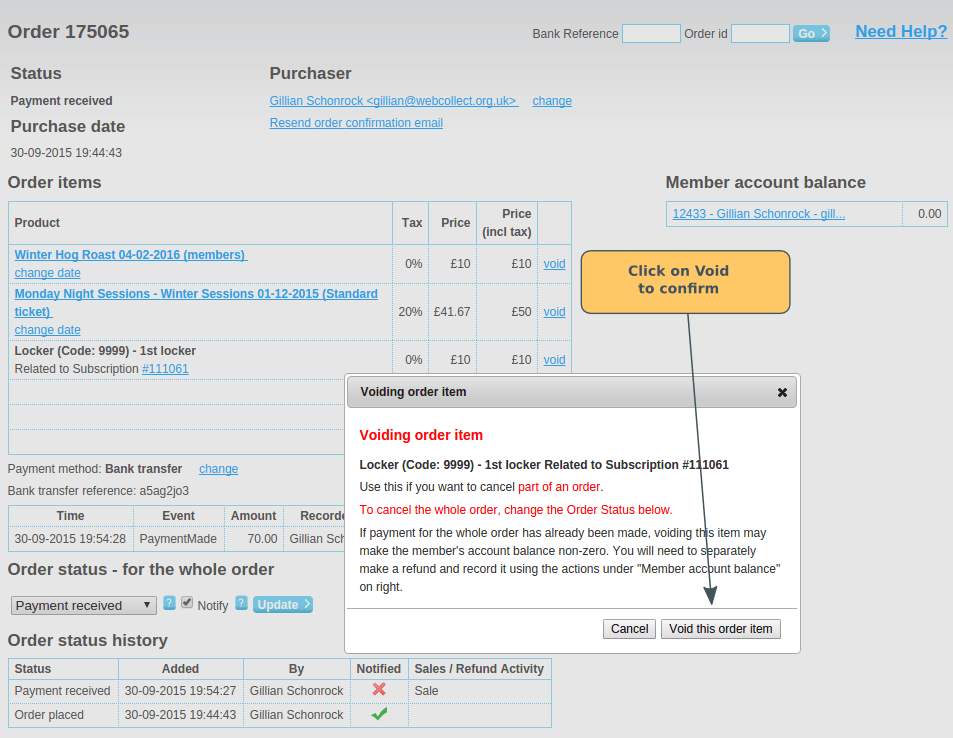The width and height of the screenshot is (953, 738).
Task: Click the green check notified icon
Action: [379, 714]
